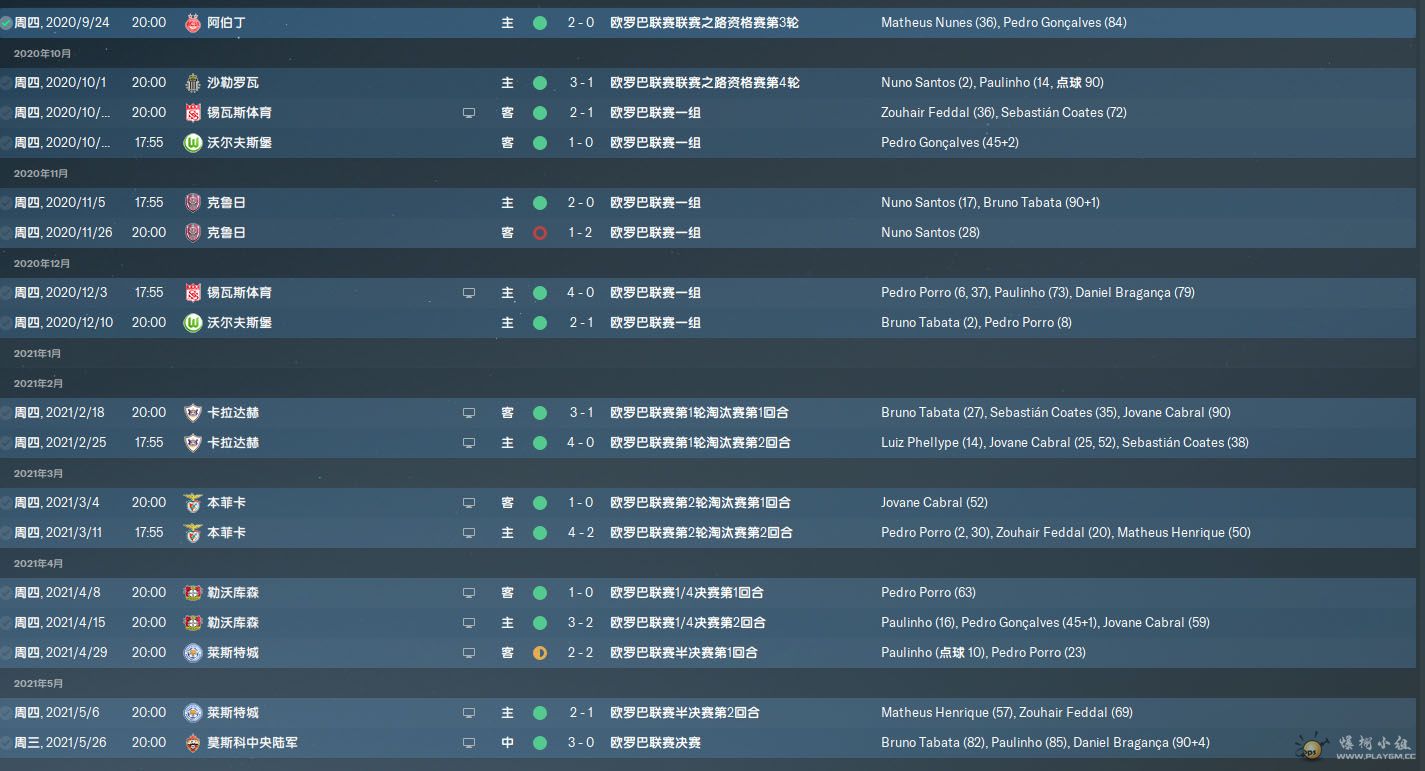Click Wolfsburg badge in the 2020/12/10 row

(193, 322)
